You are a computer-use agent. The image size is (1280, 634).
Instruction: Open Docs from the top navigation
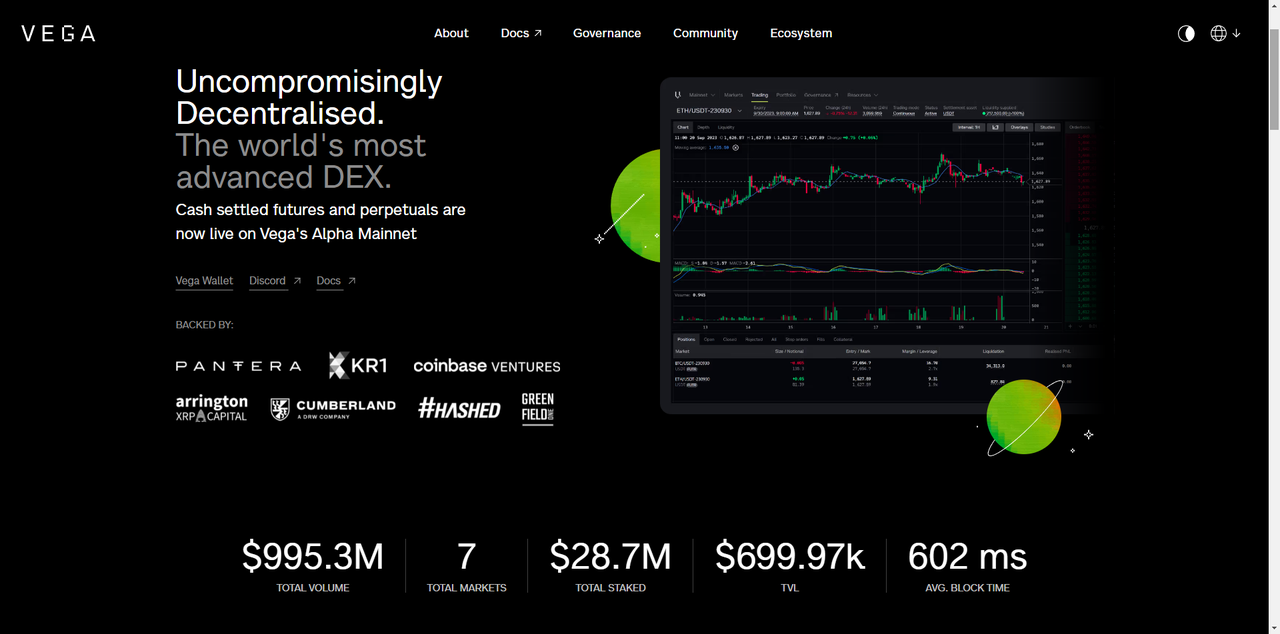pos(521,33)
